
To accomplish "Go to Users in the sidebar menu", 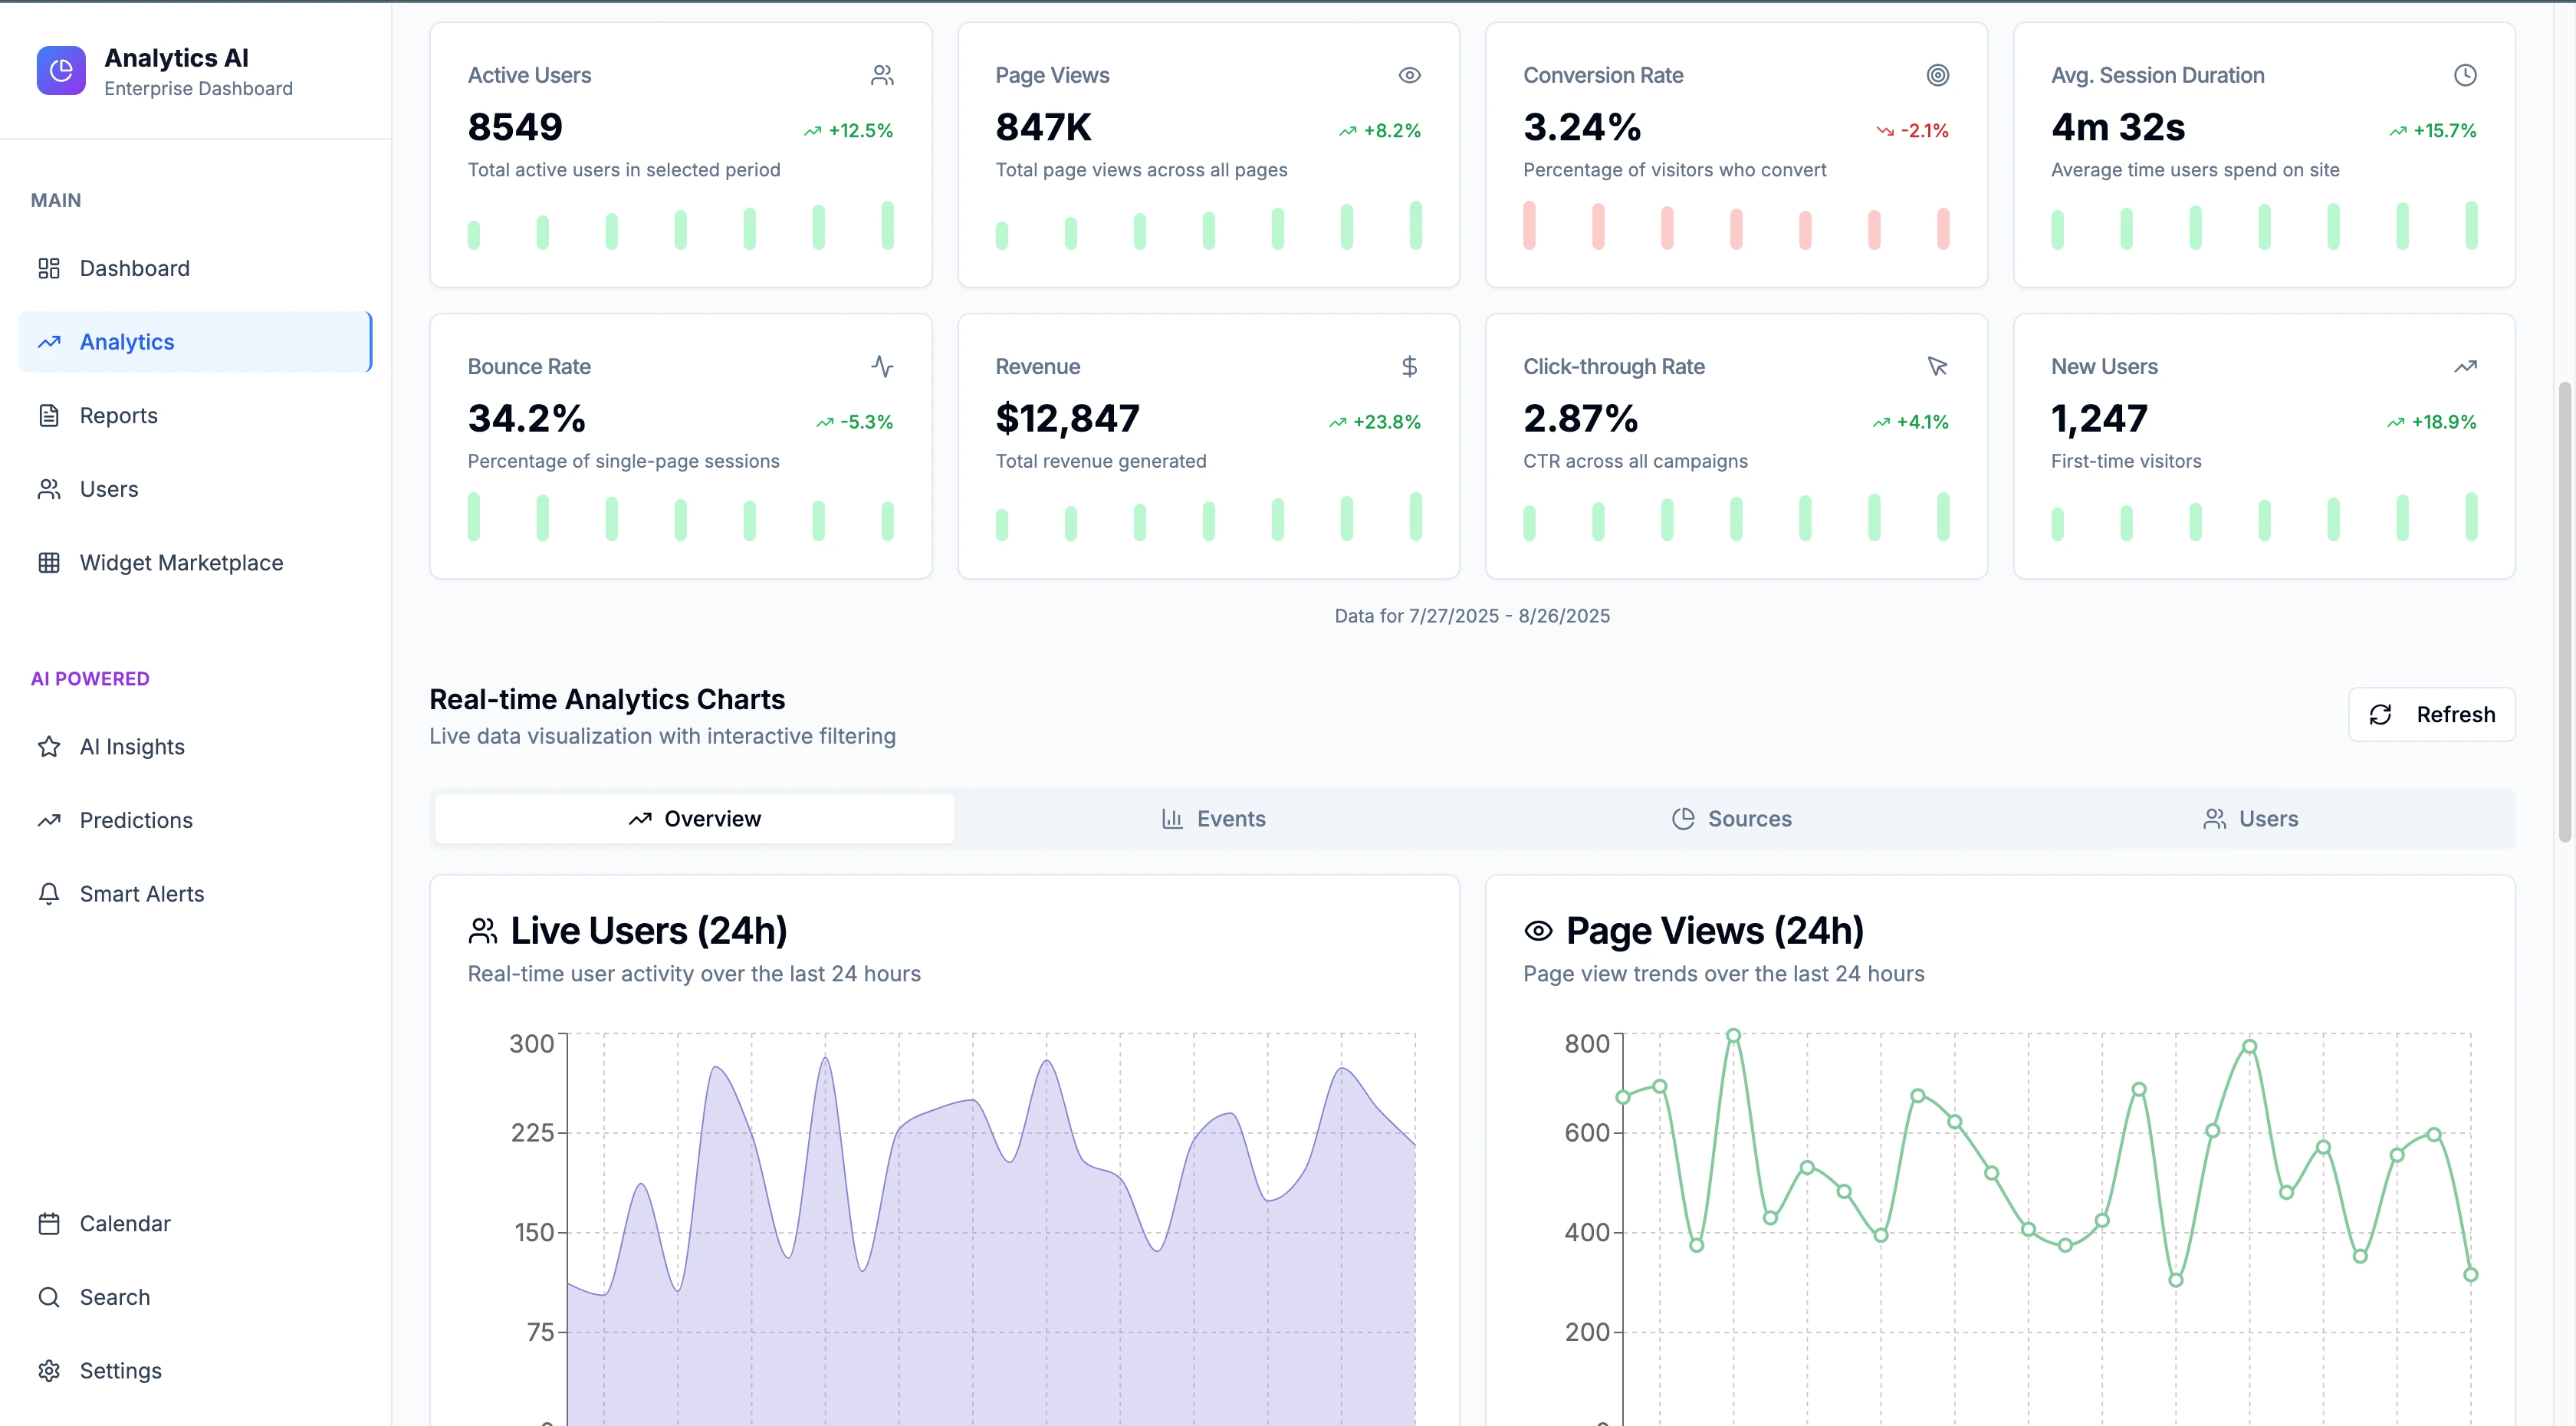I will click(195, 489).
